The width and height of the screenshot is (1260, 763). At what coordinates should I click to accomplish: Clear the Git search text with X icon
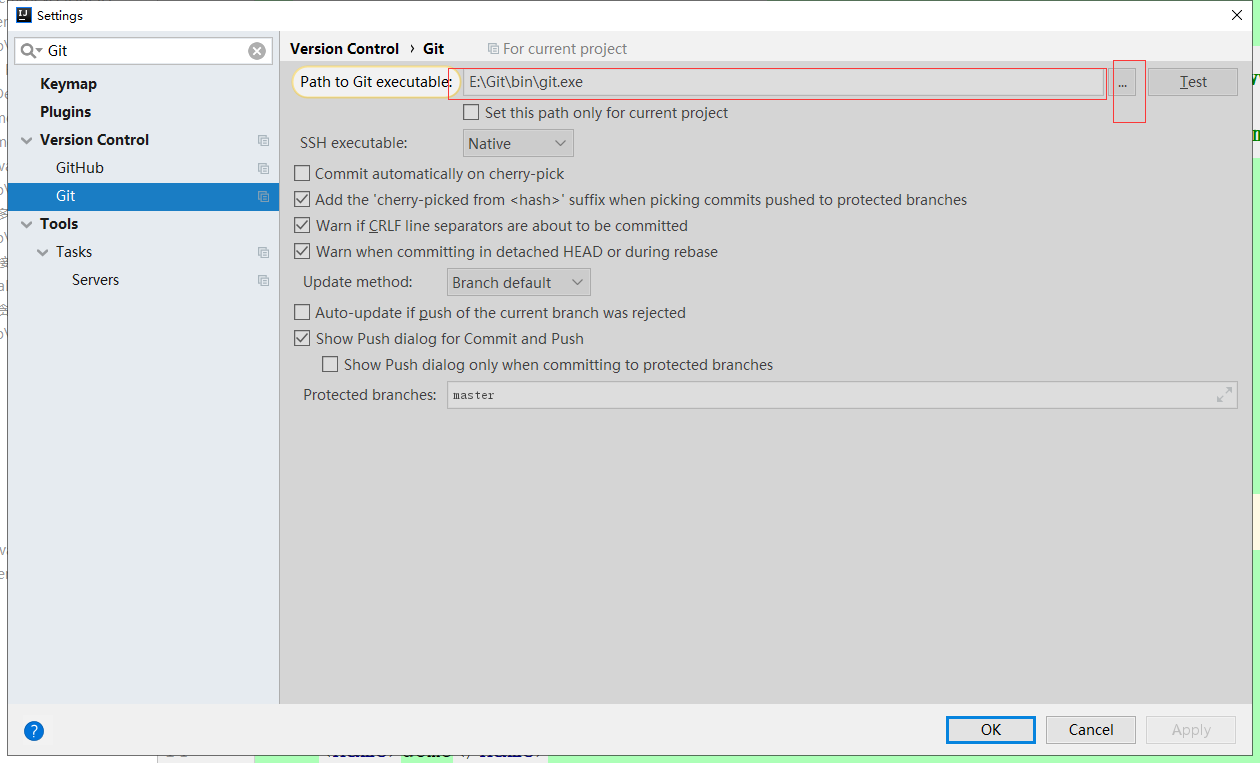[257, 51]
